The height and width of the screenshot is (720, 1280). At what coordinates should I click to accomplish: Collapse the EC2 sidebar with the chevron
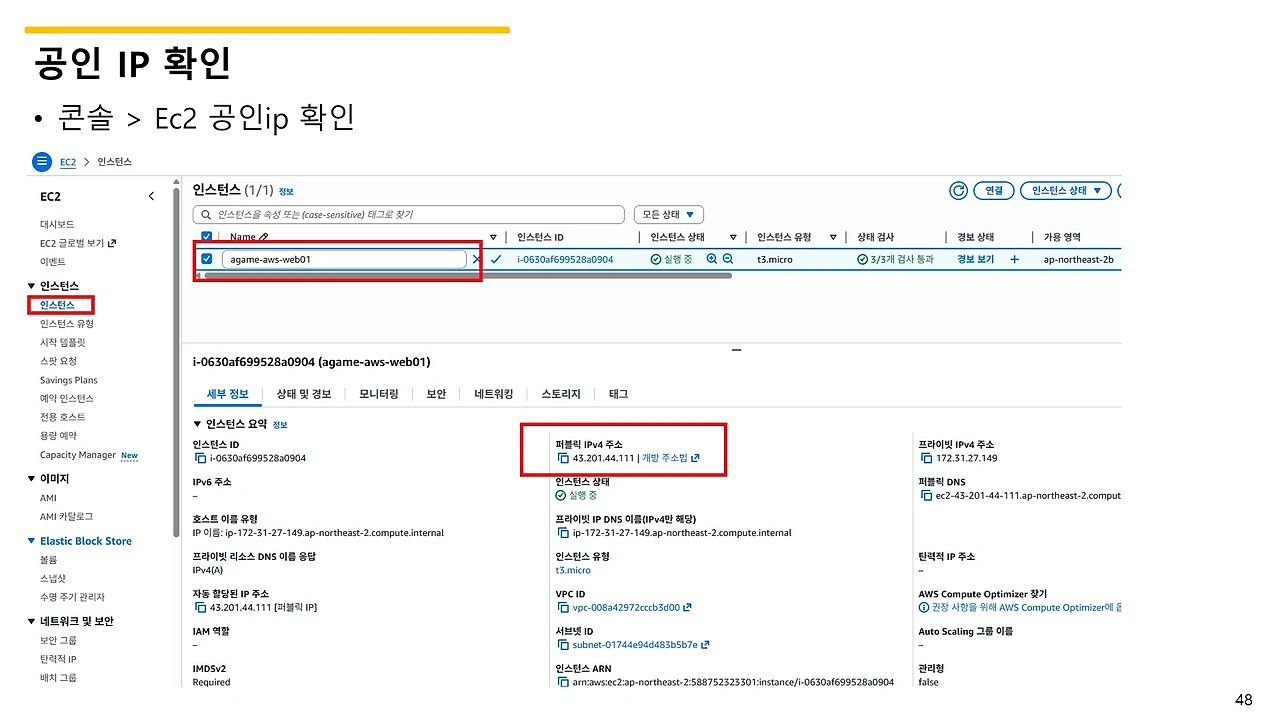tap(151, 196)
